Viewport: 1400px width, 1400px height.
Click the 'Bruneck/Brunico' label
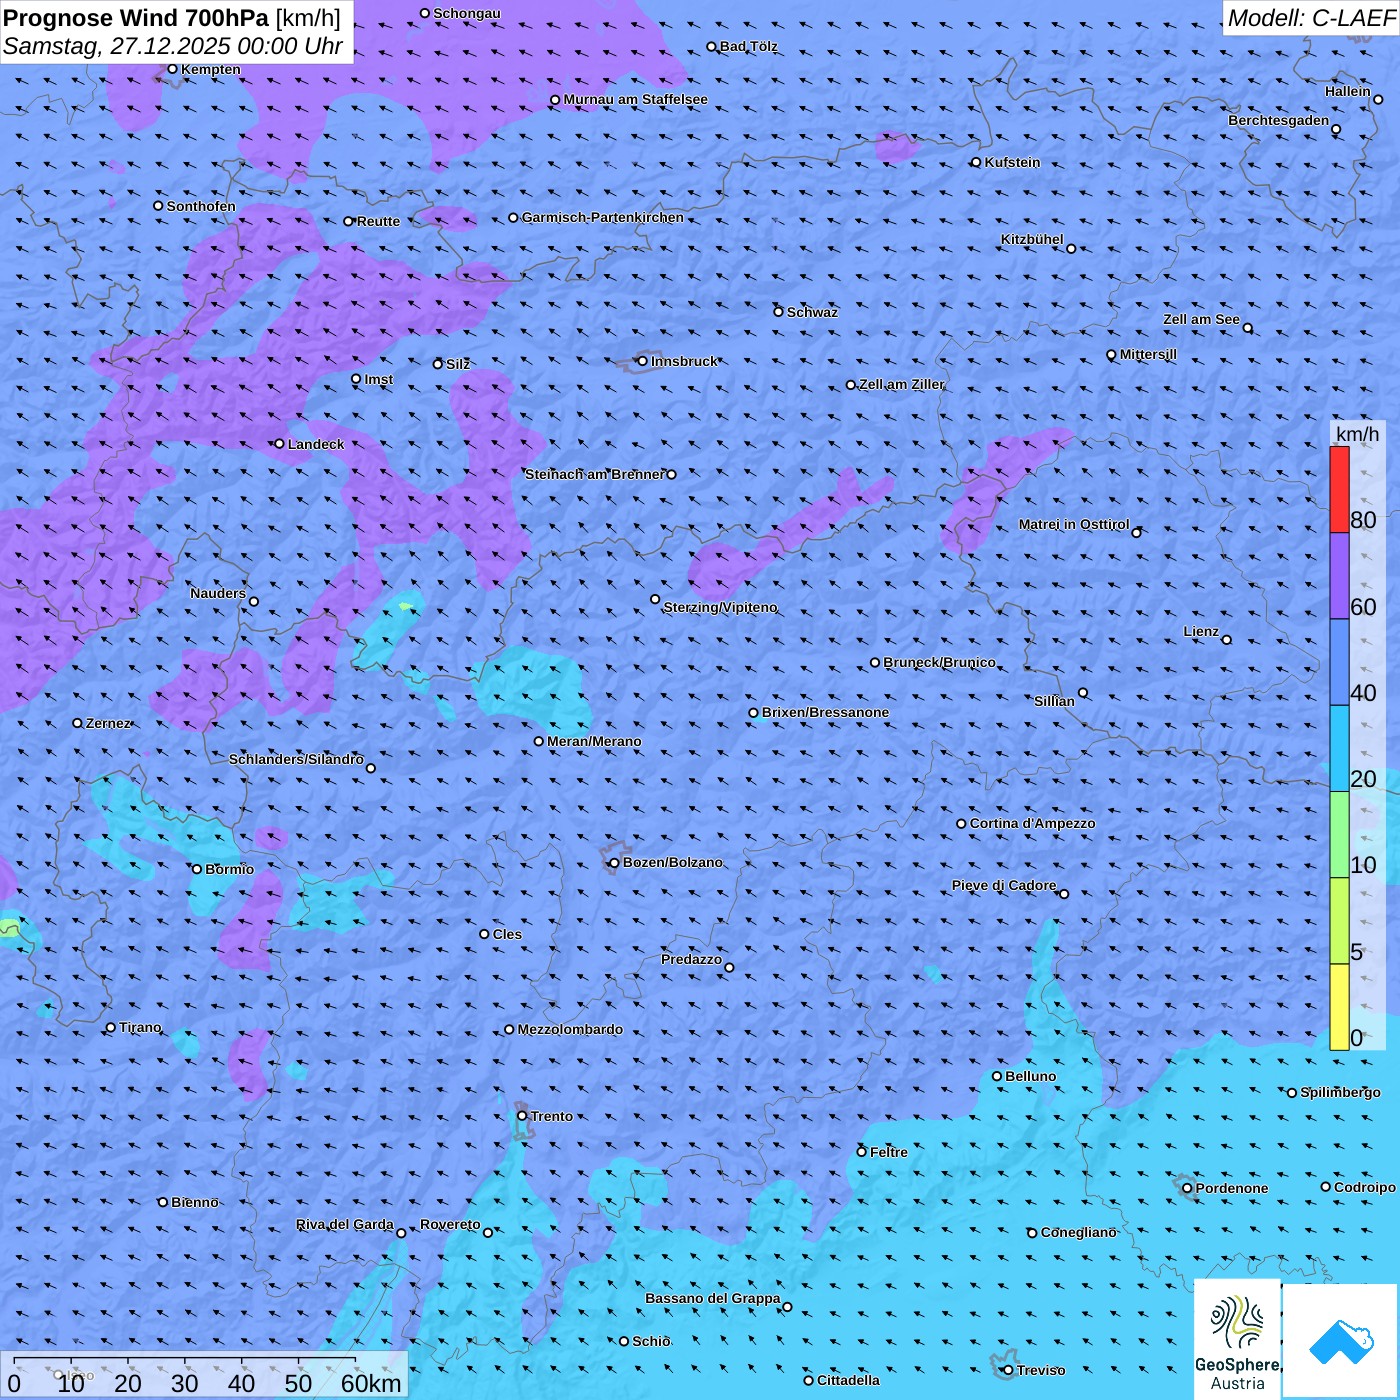pyautogui.click(x=939, y=662)
